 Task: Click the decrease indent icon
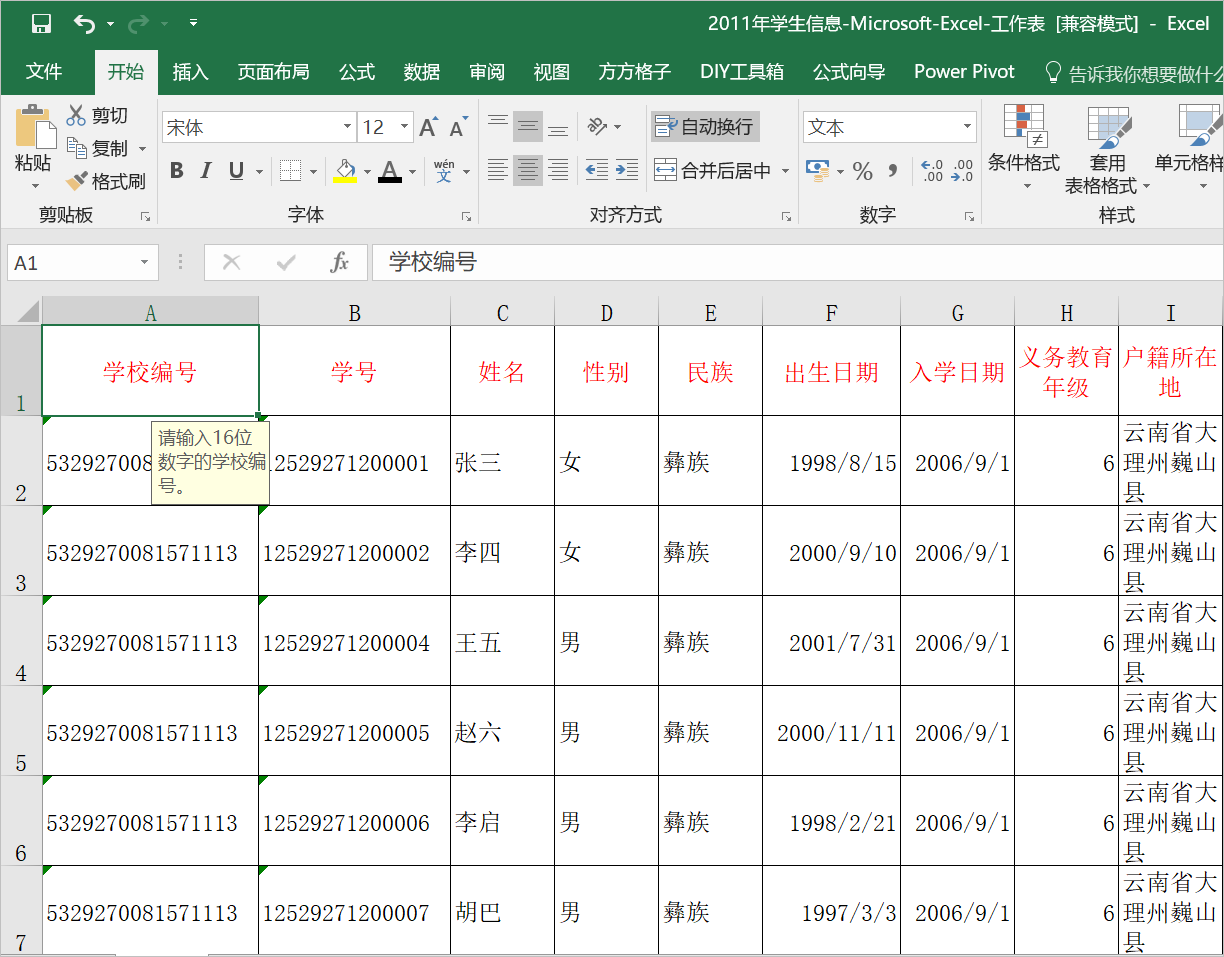point(597,170)
